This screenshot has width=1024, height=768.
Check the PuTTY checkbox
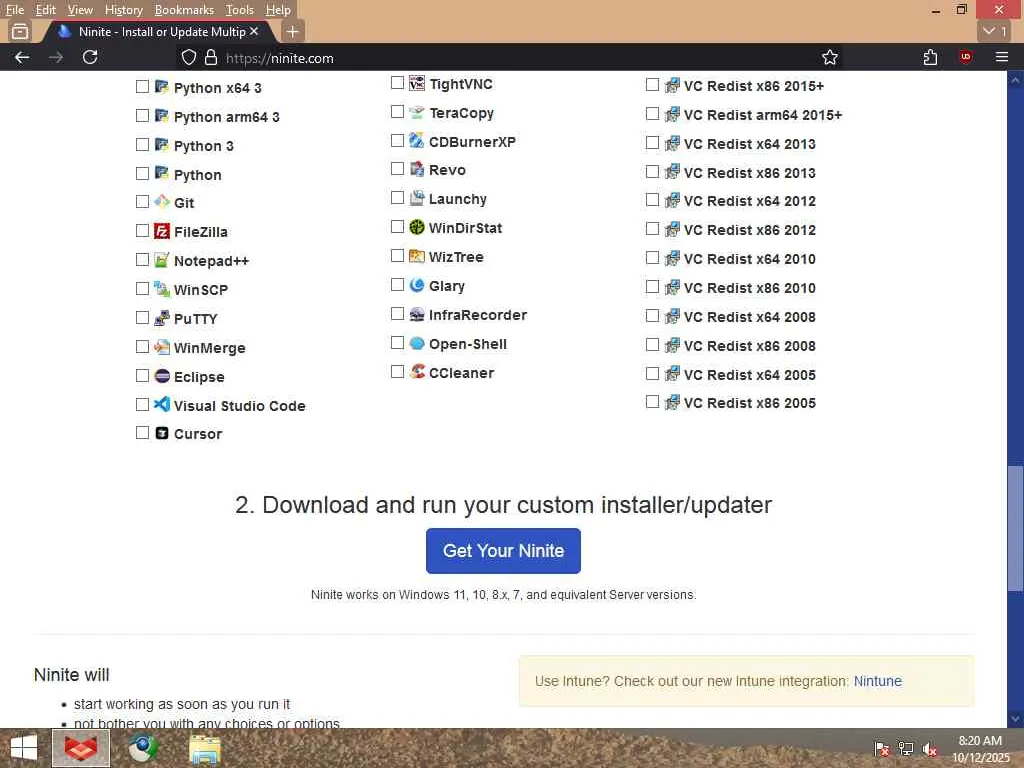coord(142,318)
